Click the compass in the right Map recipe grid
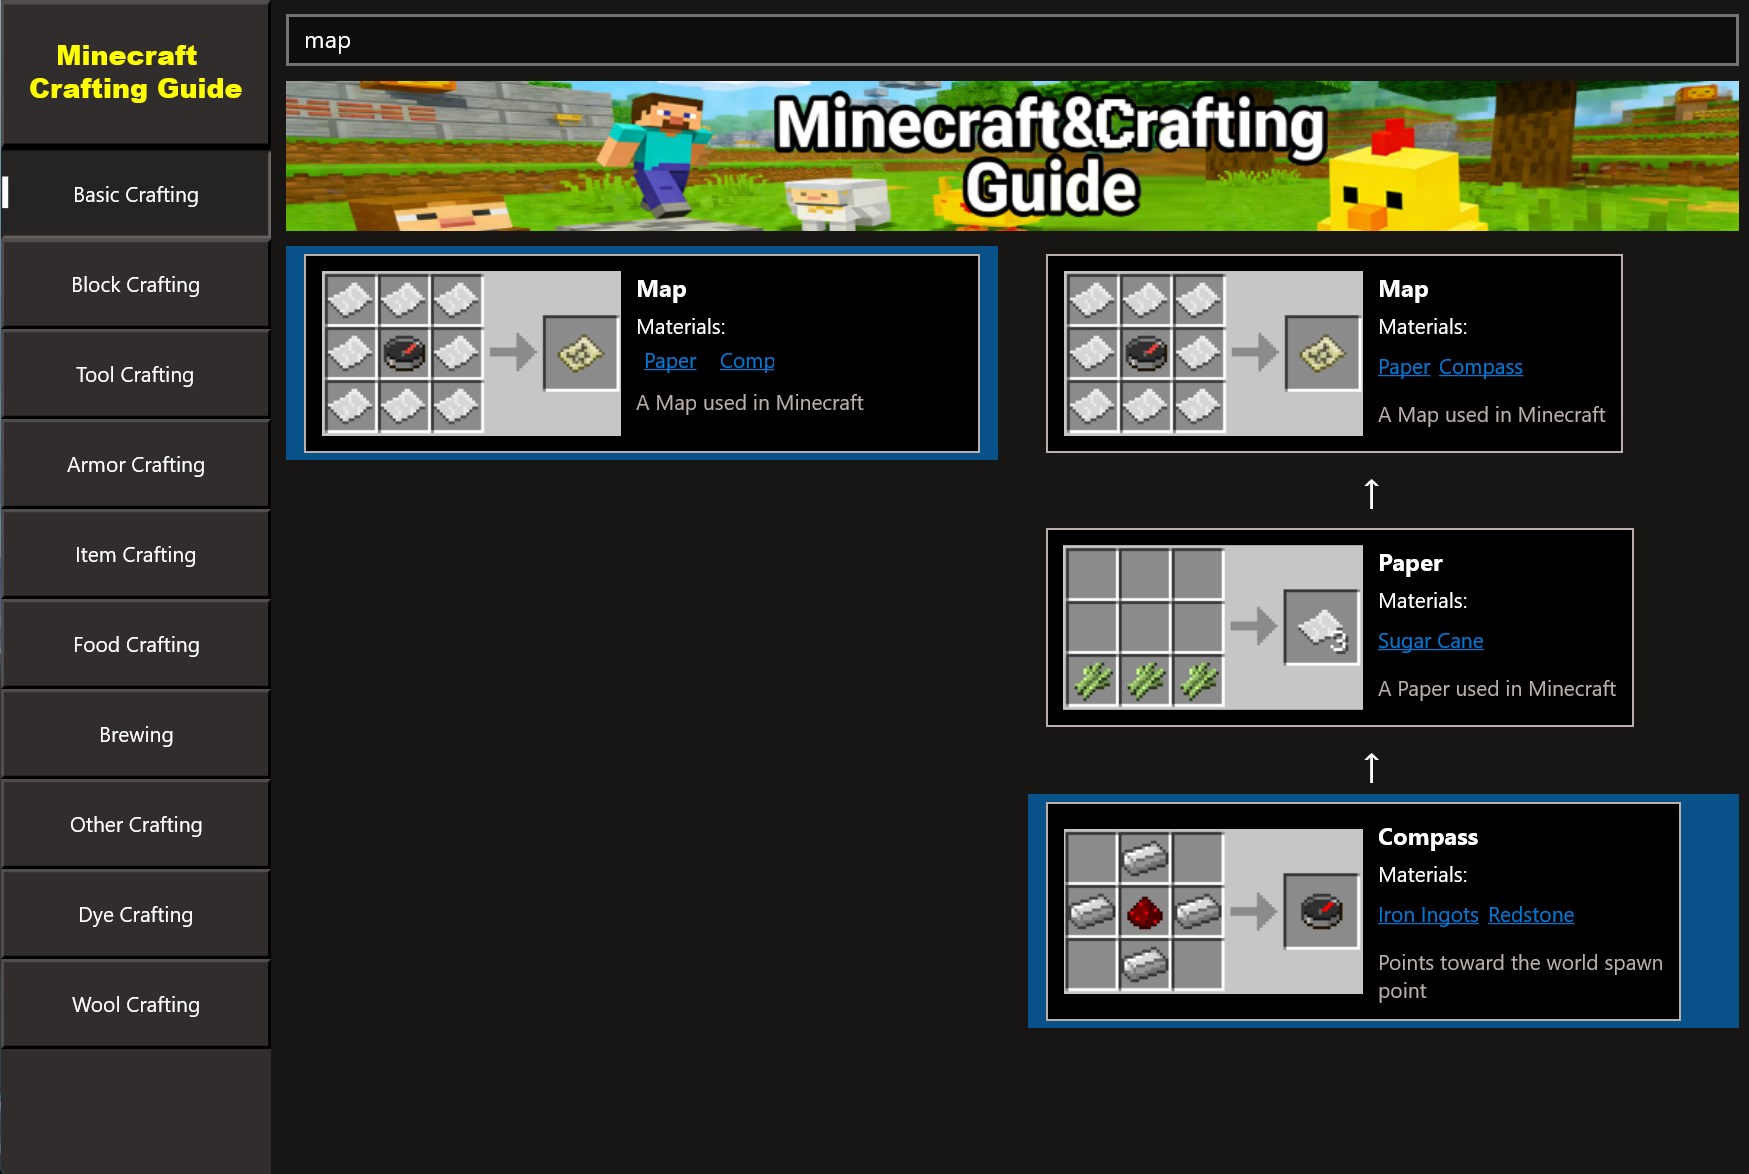The width and height of the screenshot is (1749, 1174). coord(1146,352)
